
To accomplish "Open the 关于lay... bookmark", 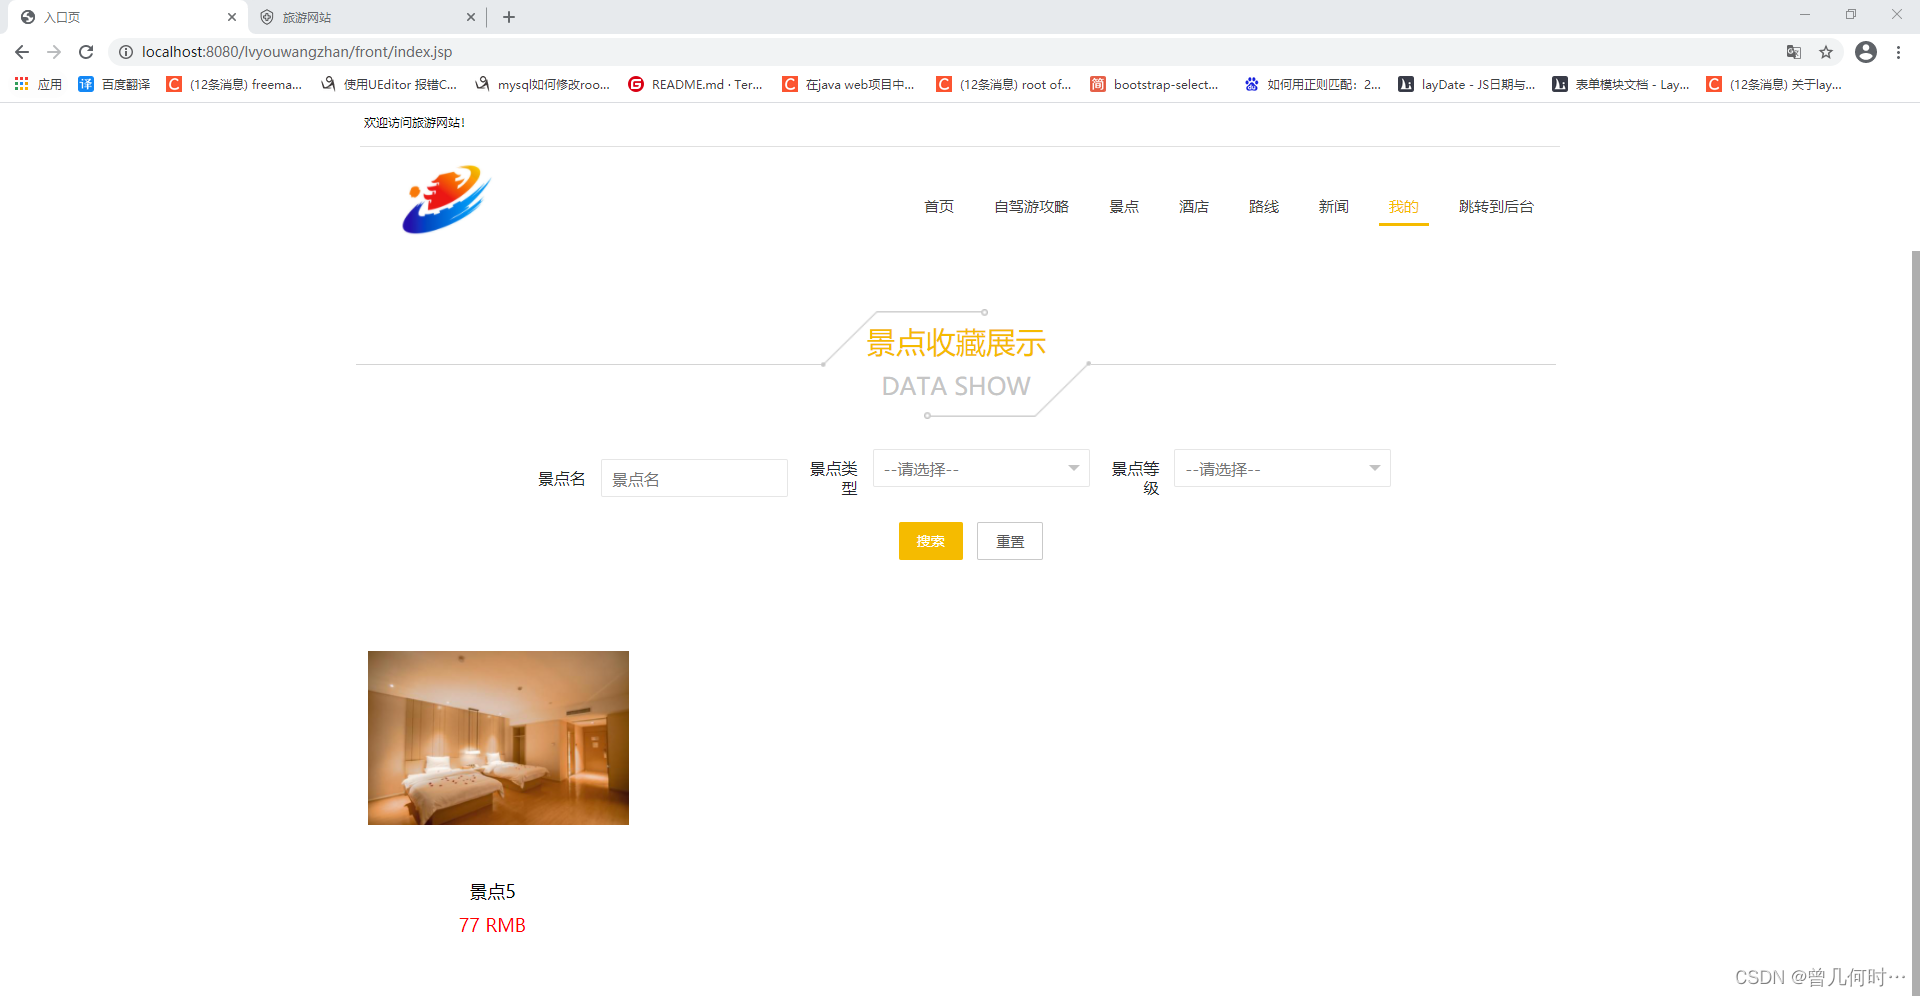I will (x=1774, y=84).
